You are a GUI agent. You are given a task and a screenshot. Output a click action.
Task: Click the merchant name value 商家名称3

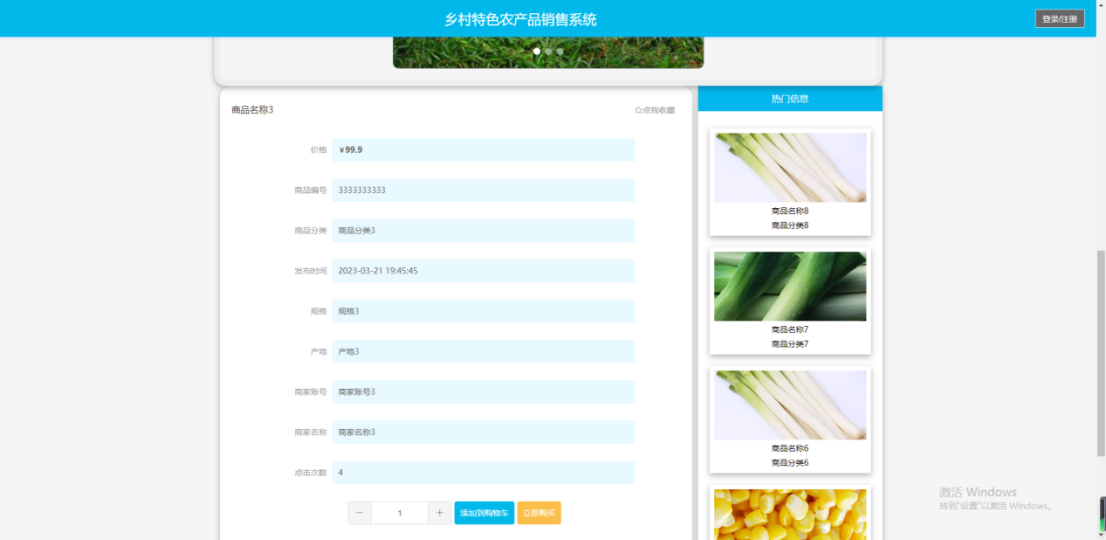click(x=357, y=432)
